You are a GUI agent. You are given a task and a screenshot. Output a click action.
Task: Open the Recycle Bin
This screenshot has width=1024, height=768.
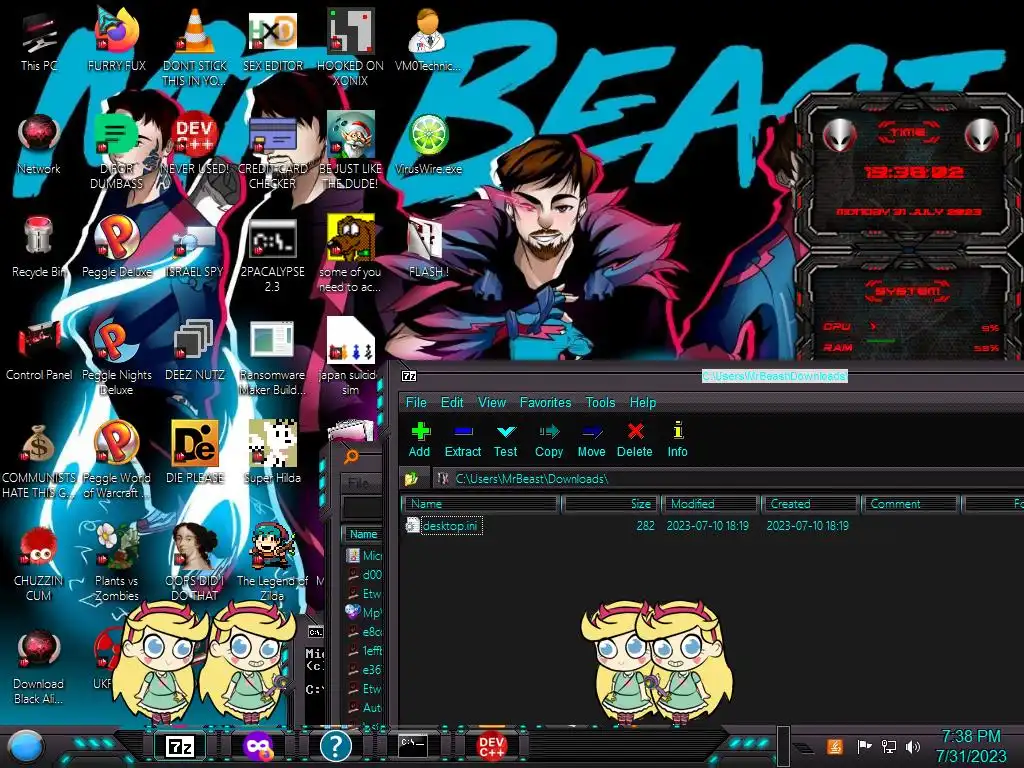39,247
